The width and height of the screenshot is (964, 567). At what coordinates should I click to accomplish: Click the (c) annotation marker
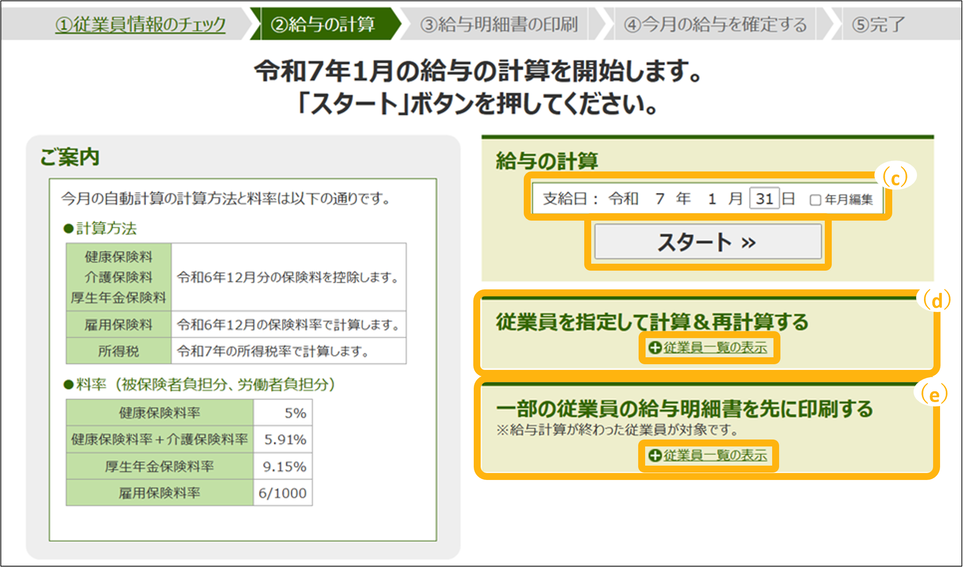click(896, 176)
